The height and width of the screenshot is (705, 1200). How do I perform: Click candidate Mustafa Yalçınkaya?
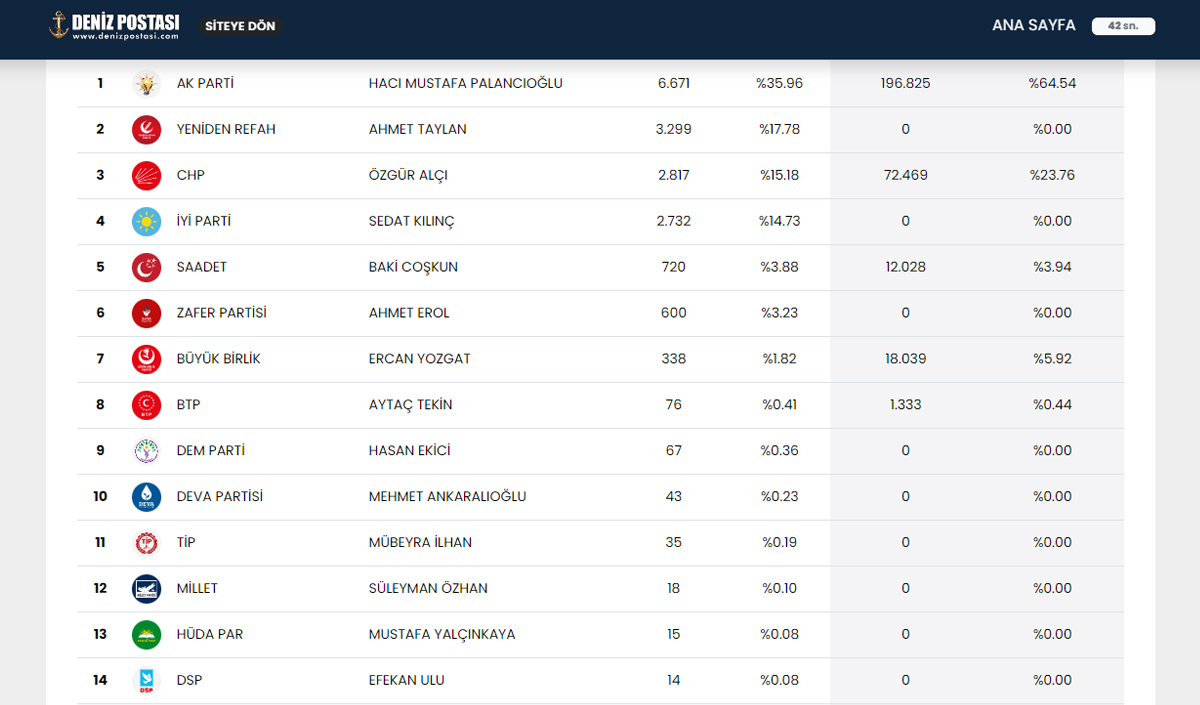[x=442, y=635]
